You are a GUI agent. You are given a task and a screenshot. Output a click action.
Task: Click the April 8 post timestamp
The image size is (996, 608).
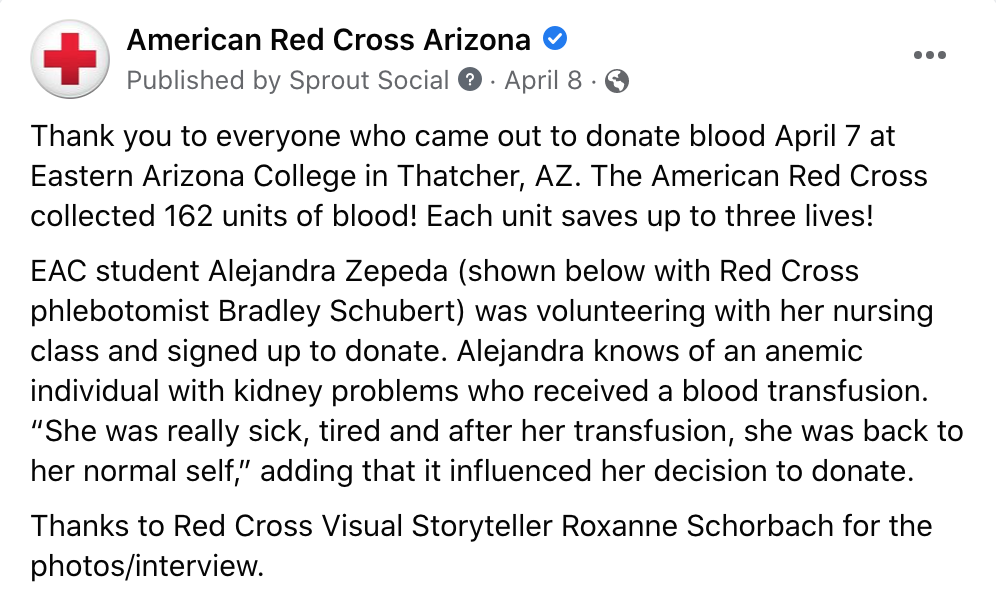(x=543, y=80)
